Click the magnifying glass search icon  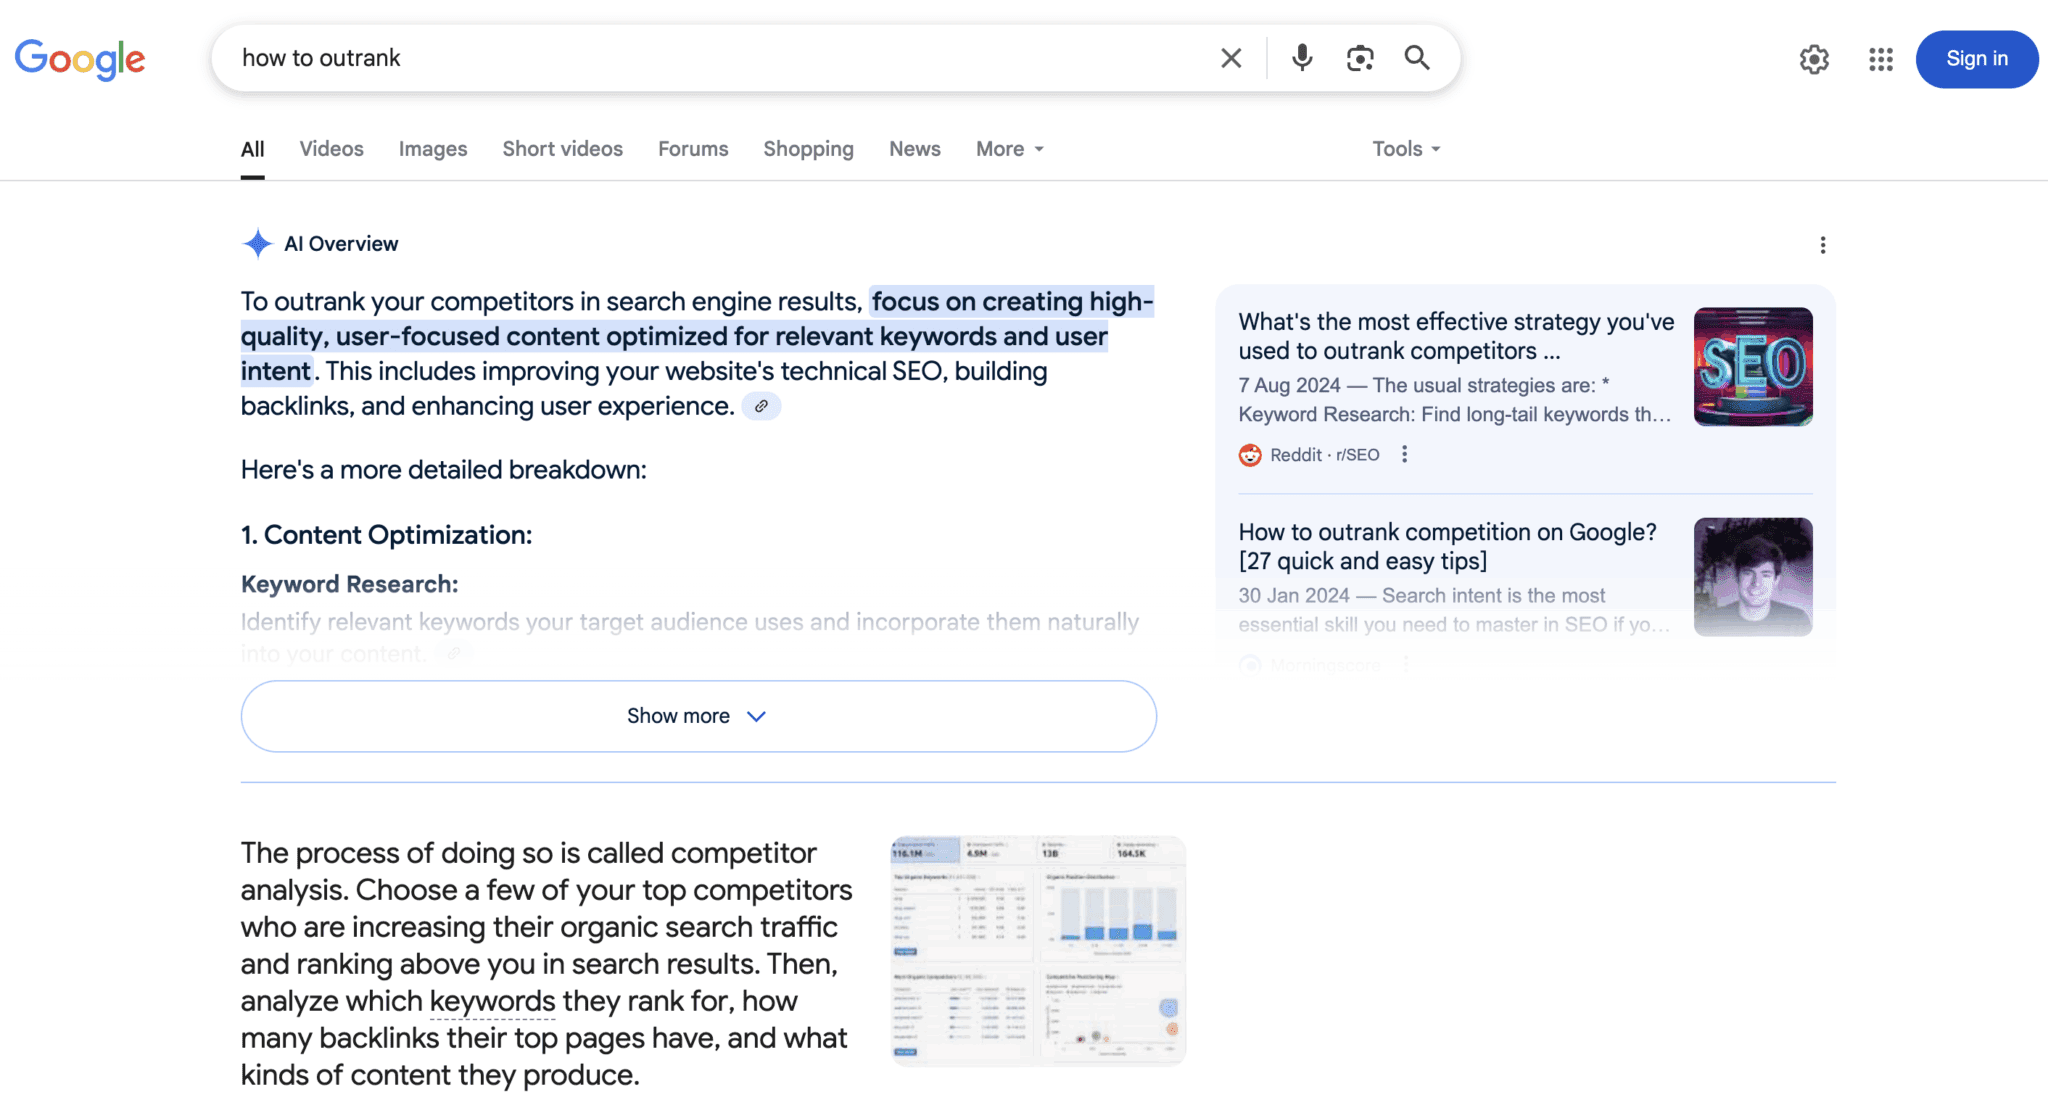click(1416, 58)
